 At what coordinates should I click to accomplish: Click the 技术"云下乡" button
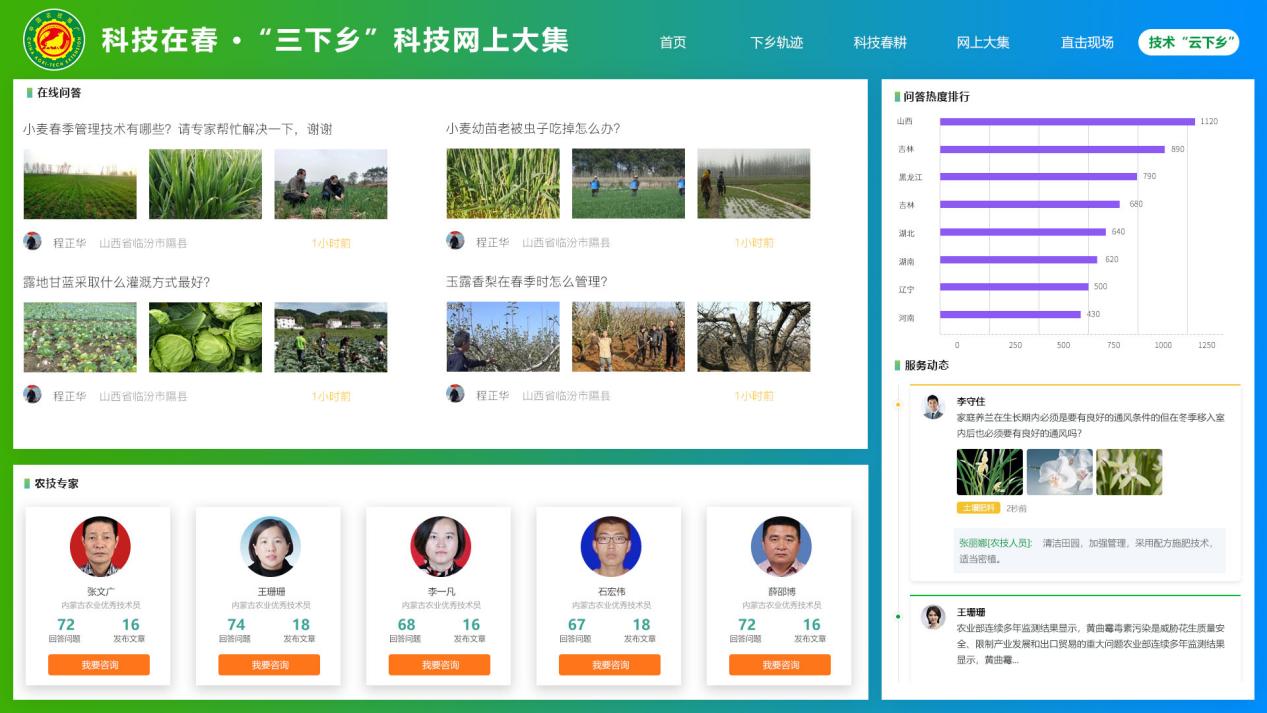click(1188, 42)
